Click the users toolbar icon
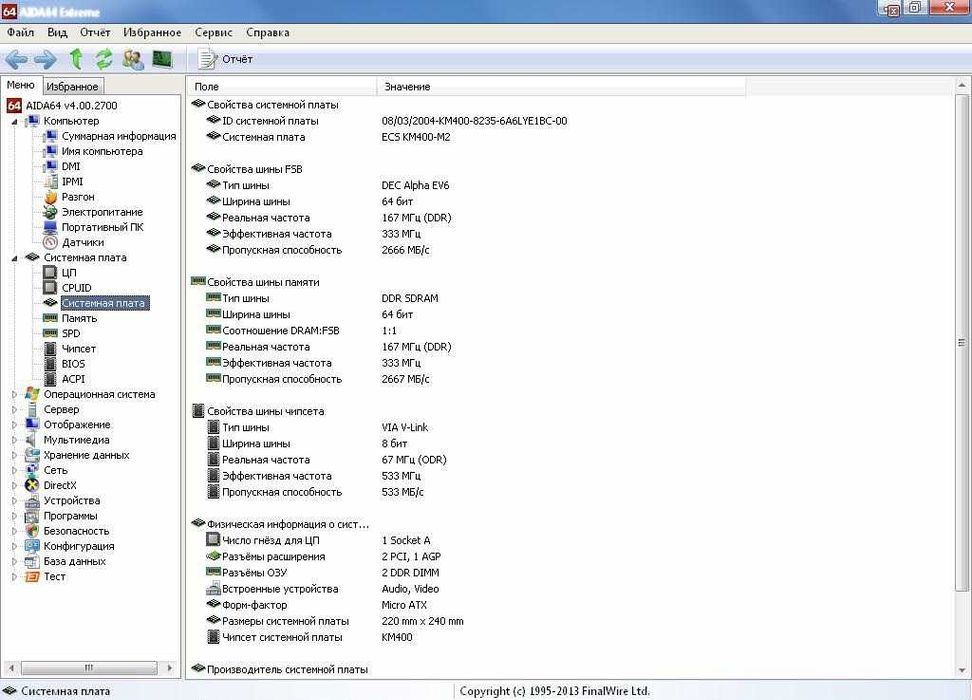This screenshot has width=972, height=700. (x=133, y=60)
